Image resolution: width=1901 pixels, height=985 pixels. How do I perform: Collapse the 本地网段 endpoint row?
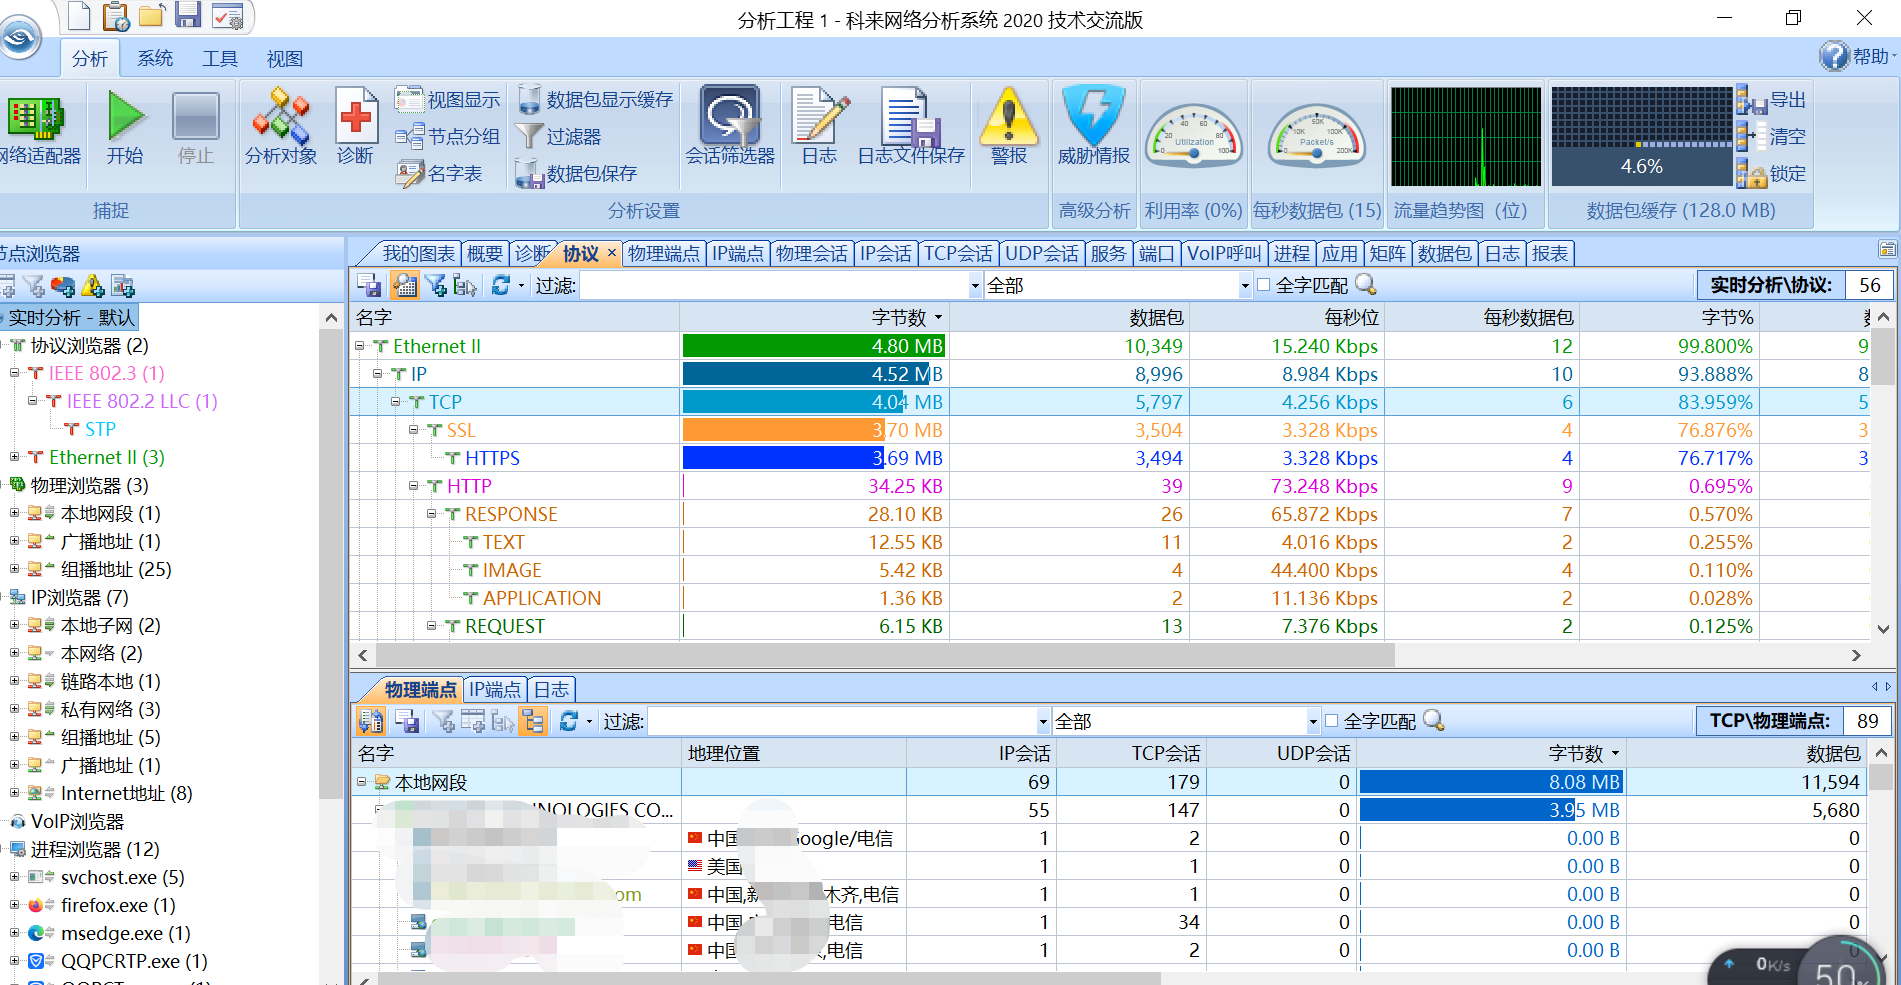[362, 782]
